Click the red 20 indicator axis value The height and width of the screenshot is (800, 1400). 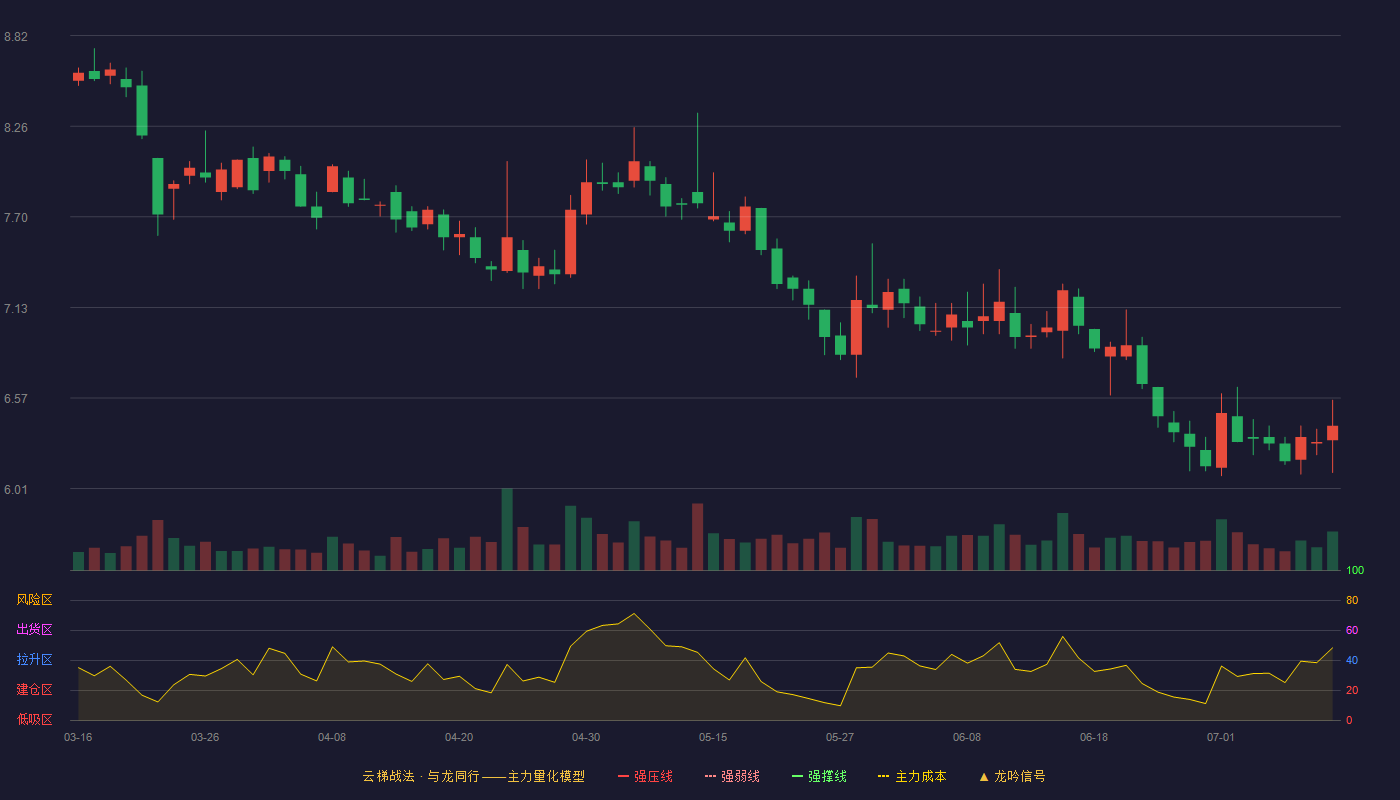coord(1352,690)
